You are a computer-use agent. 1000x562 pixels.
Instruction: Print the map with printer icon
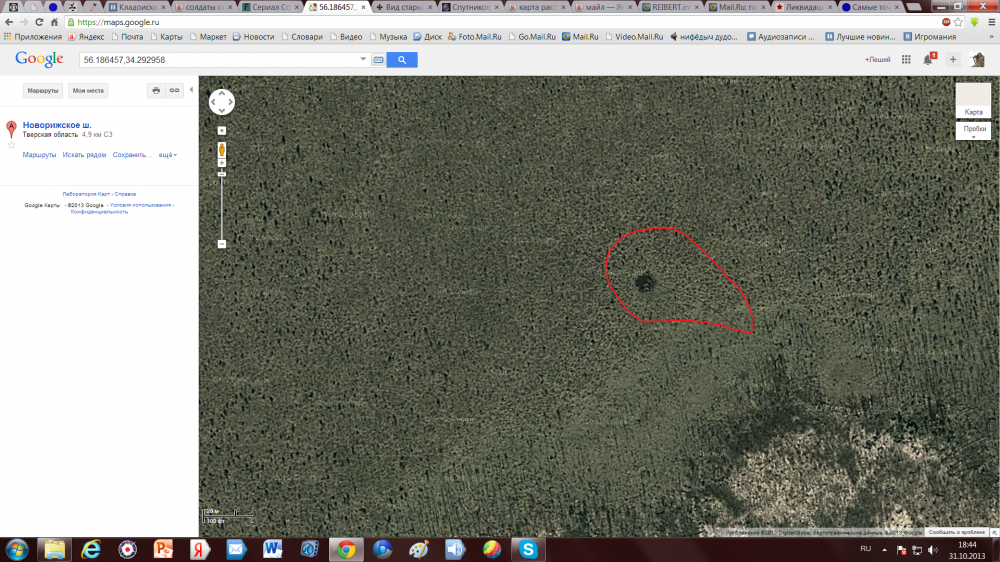156,91
